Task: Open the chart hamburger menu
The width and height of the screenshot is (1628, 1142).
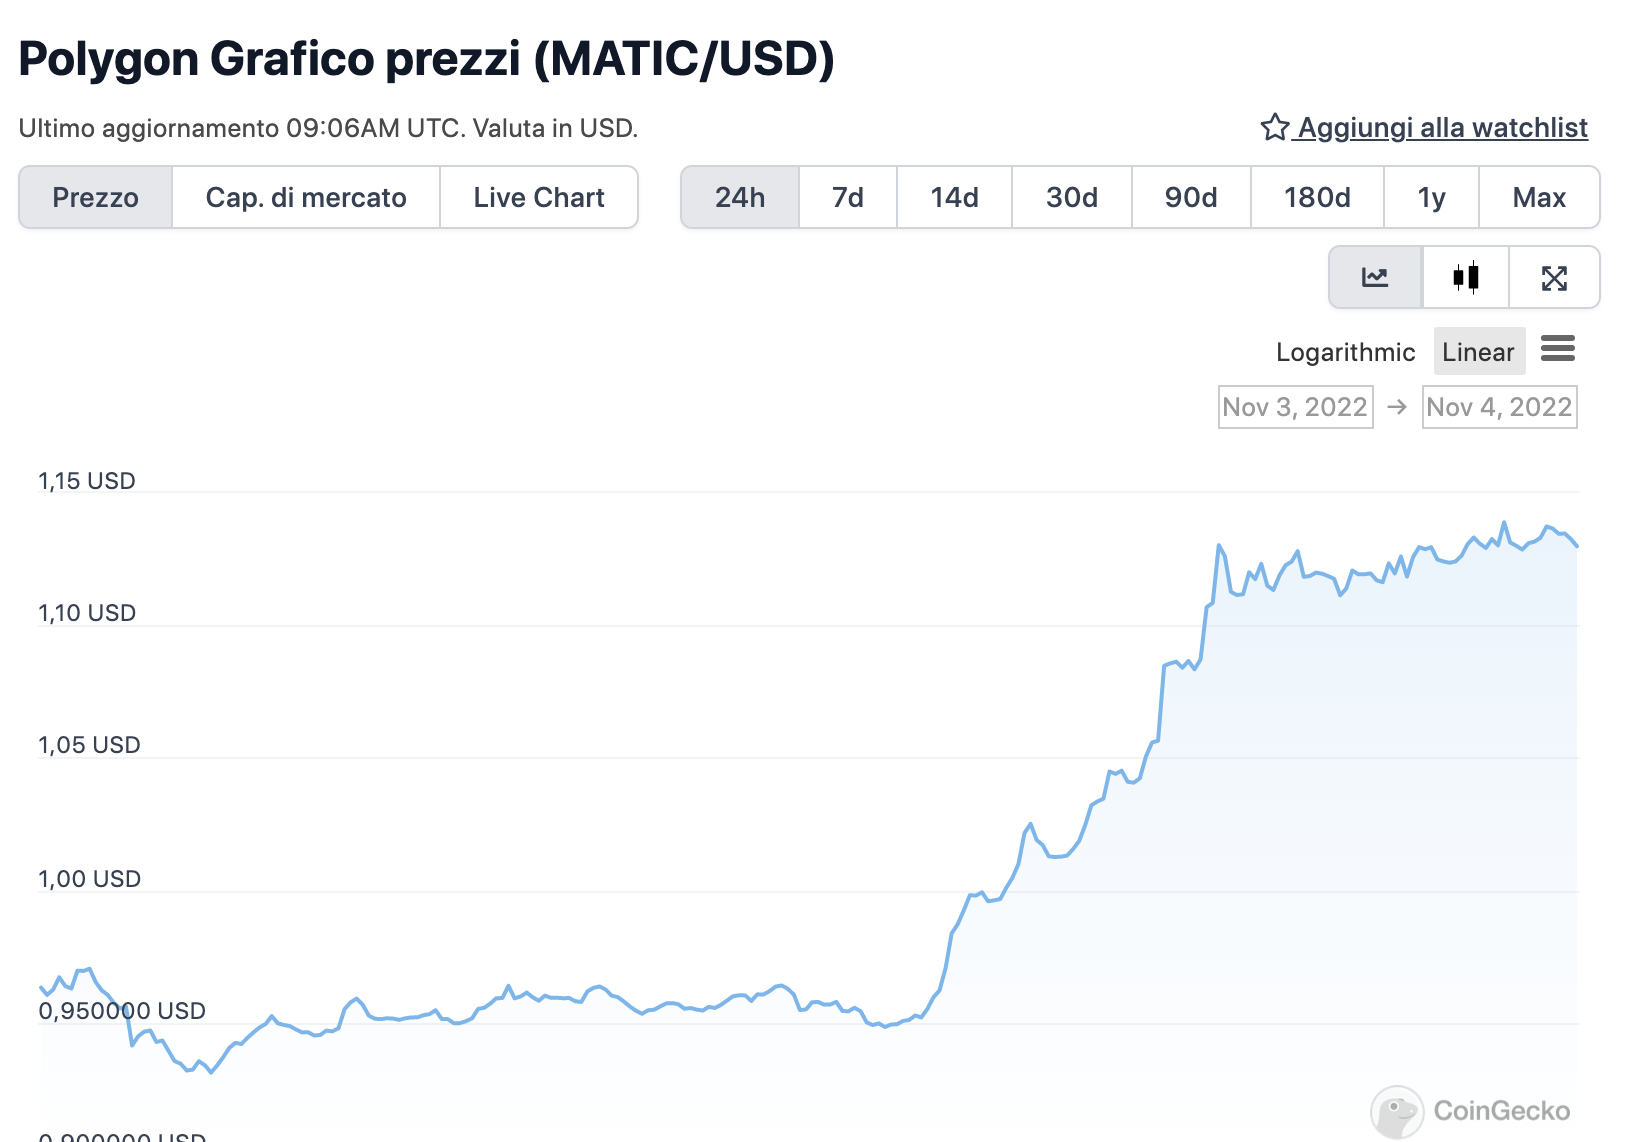Action: pyautogui.click(x=1558, y=349)
